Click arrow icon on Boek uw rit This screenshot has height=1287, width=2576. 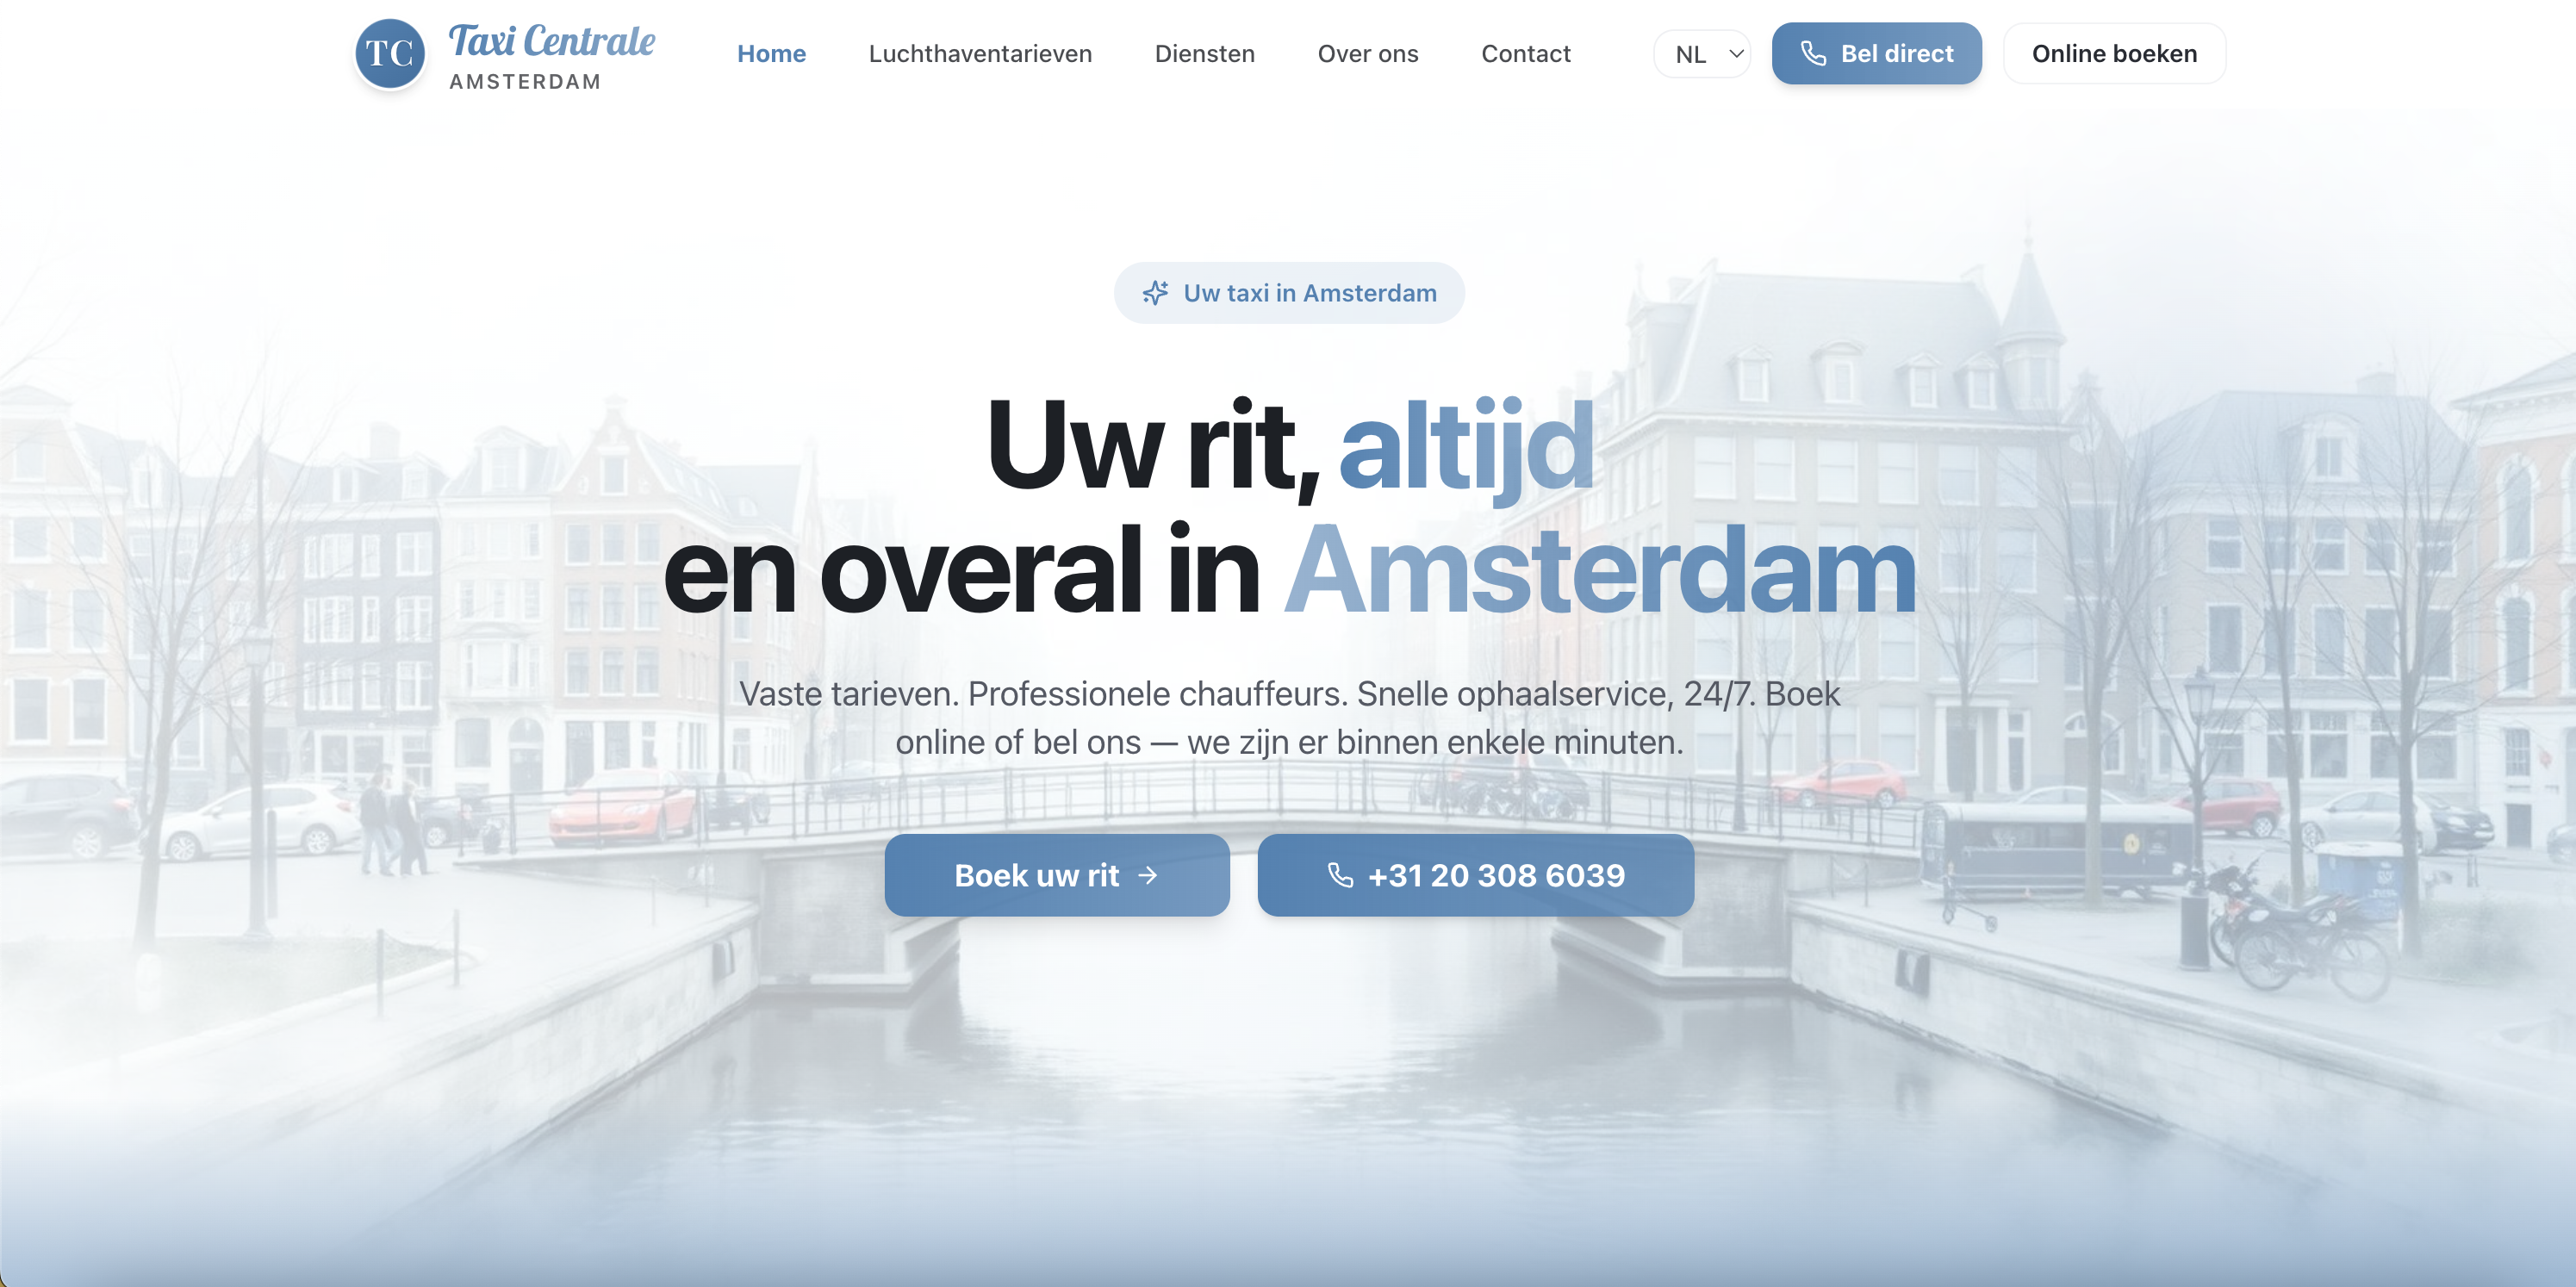click(1148, 875)
